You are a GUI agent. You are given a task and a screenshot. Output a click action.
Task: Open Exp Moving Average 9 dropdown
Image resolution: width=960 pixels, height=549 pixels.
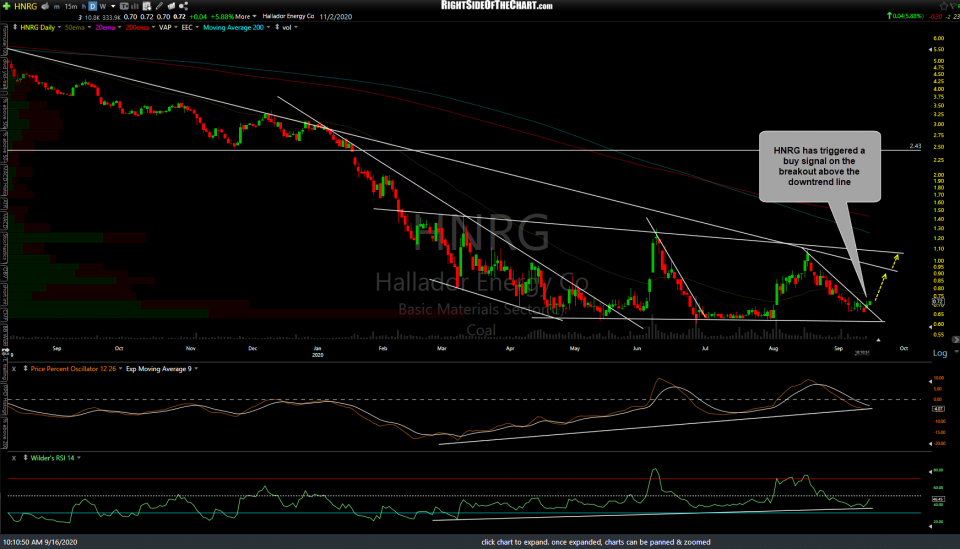[196, 369]
